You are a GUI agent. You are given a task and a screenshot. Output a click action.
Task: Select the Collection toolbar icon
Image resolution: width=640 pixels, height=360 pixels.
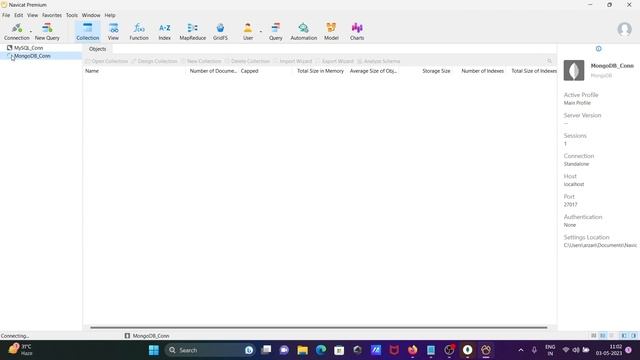87,31
